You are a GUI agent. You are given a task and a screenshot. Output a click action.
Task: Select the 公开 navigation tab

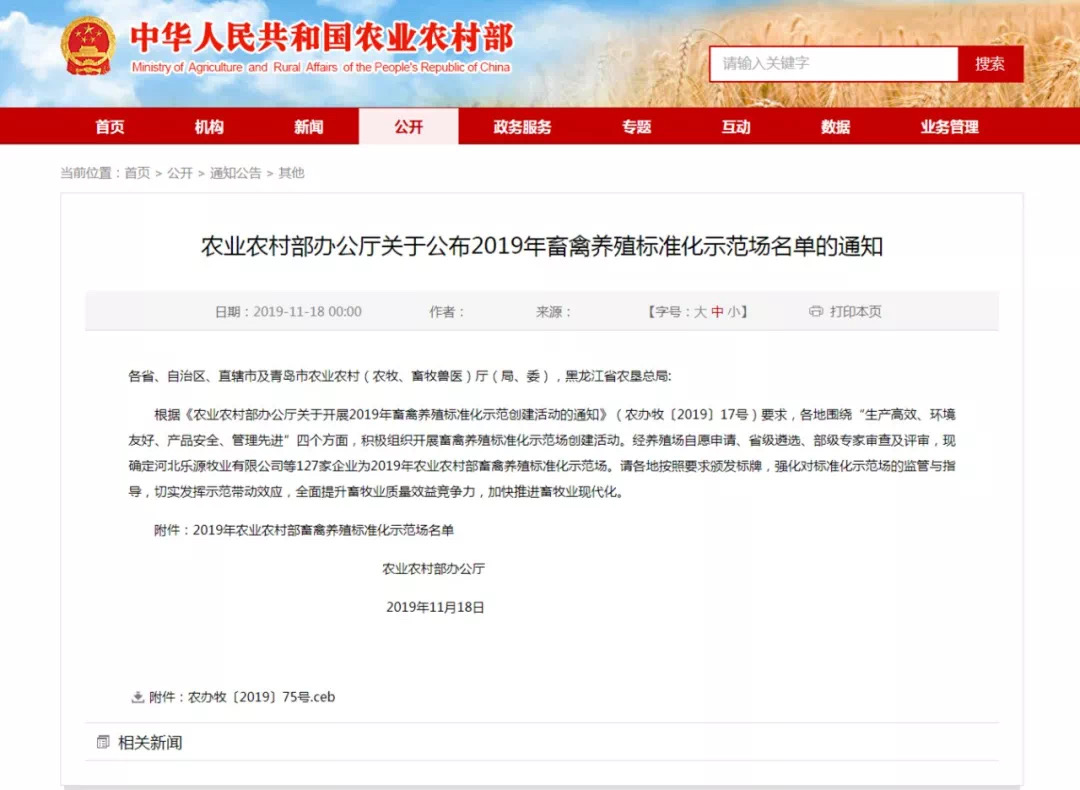tap(408, 127)
